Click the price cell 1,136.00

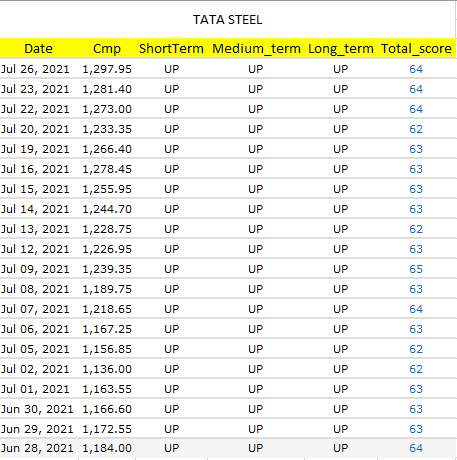(107, 369)
